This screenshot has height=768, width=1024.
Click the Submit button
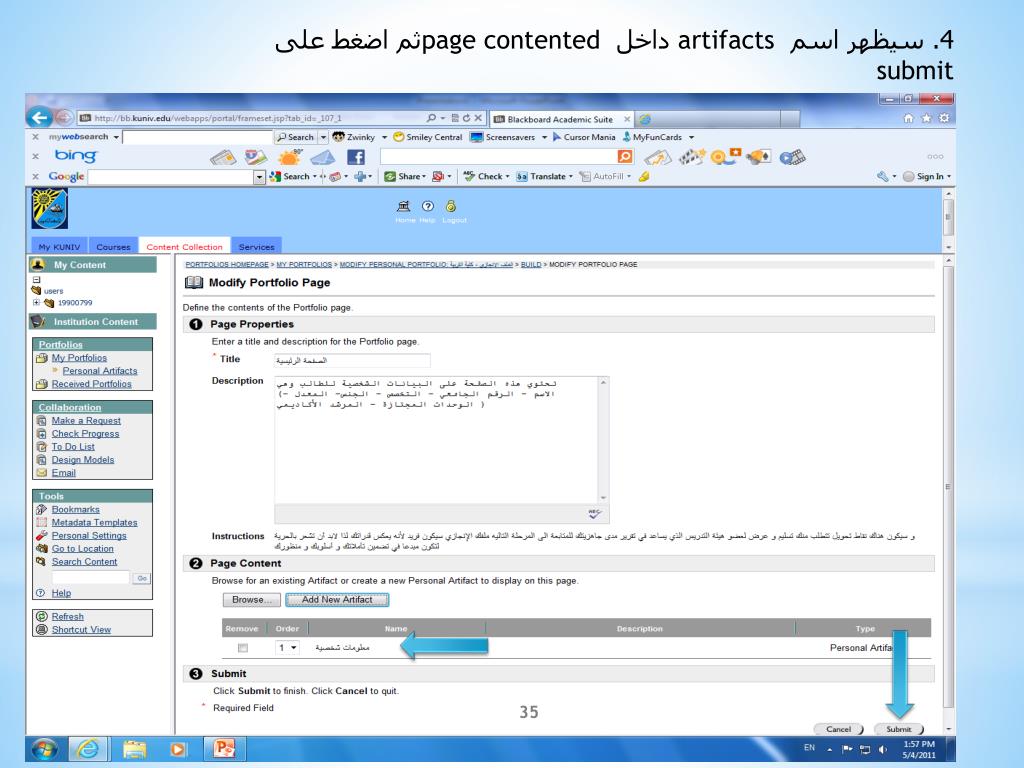pyautogui.click(x=899, y=729)
